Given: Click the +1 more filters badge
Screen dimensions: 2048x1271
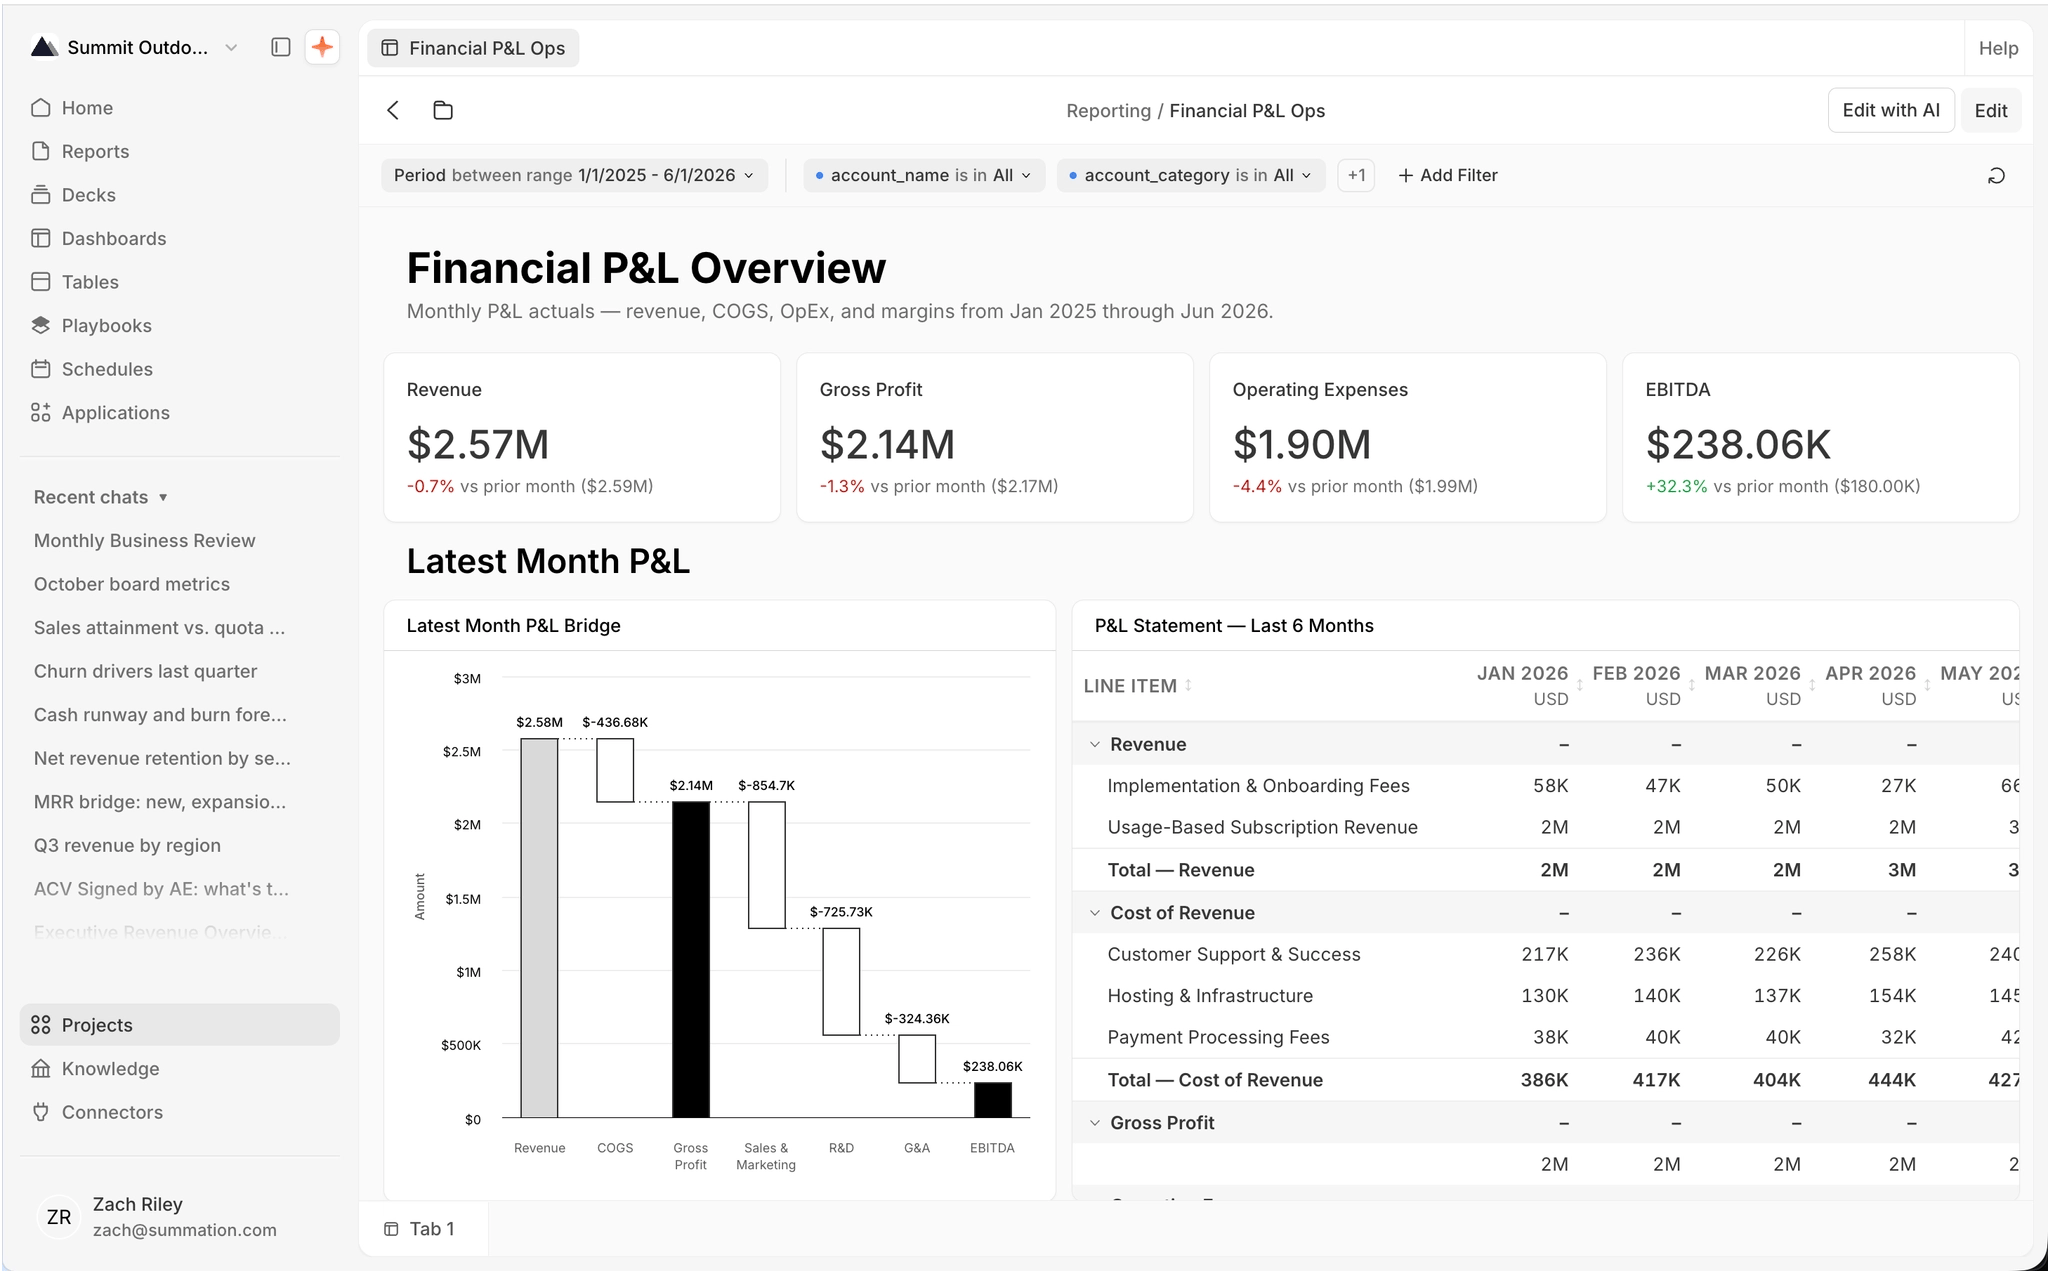Looking at the screenshot, I should [x=1356, y=175].
